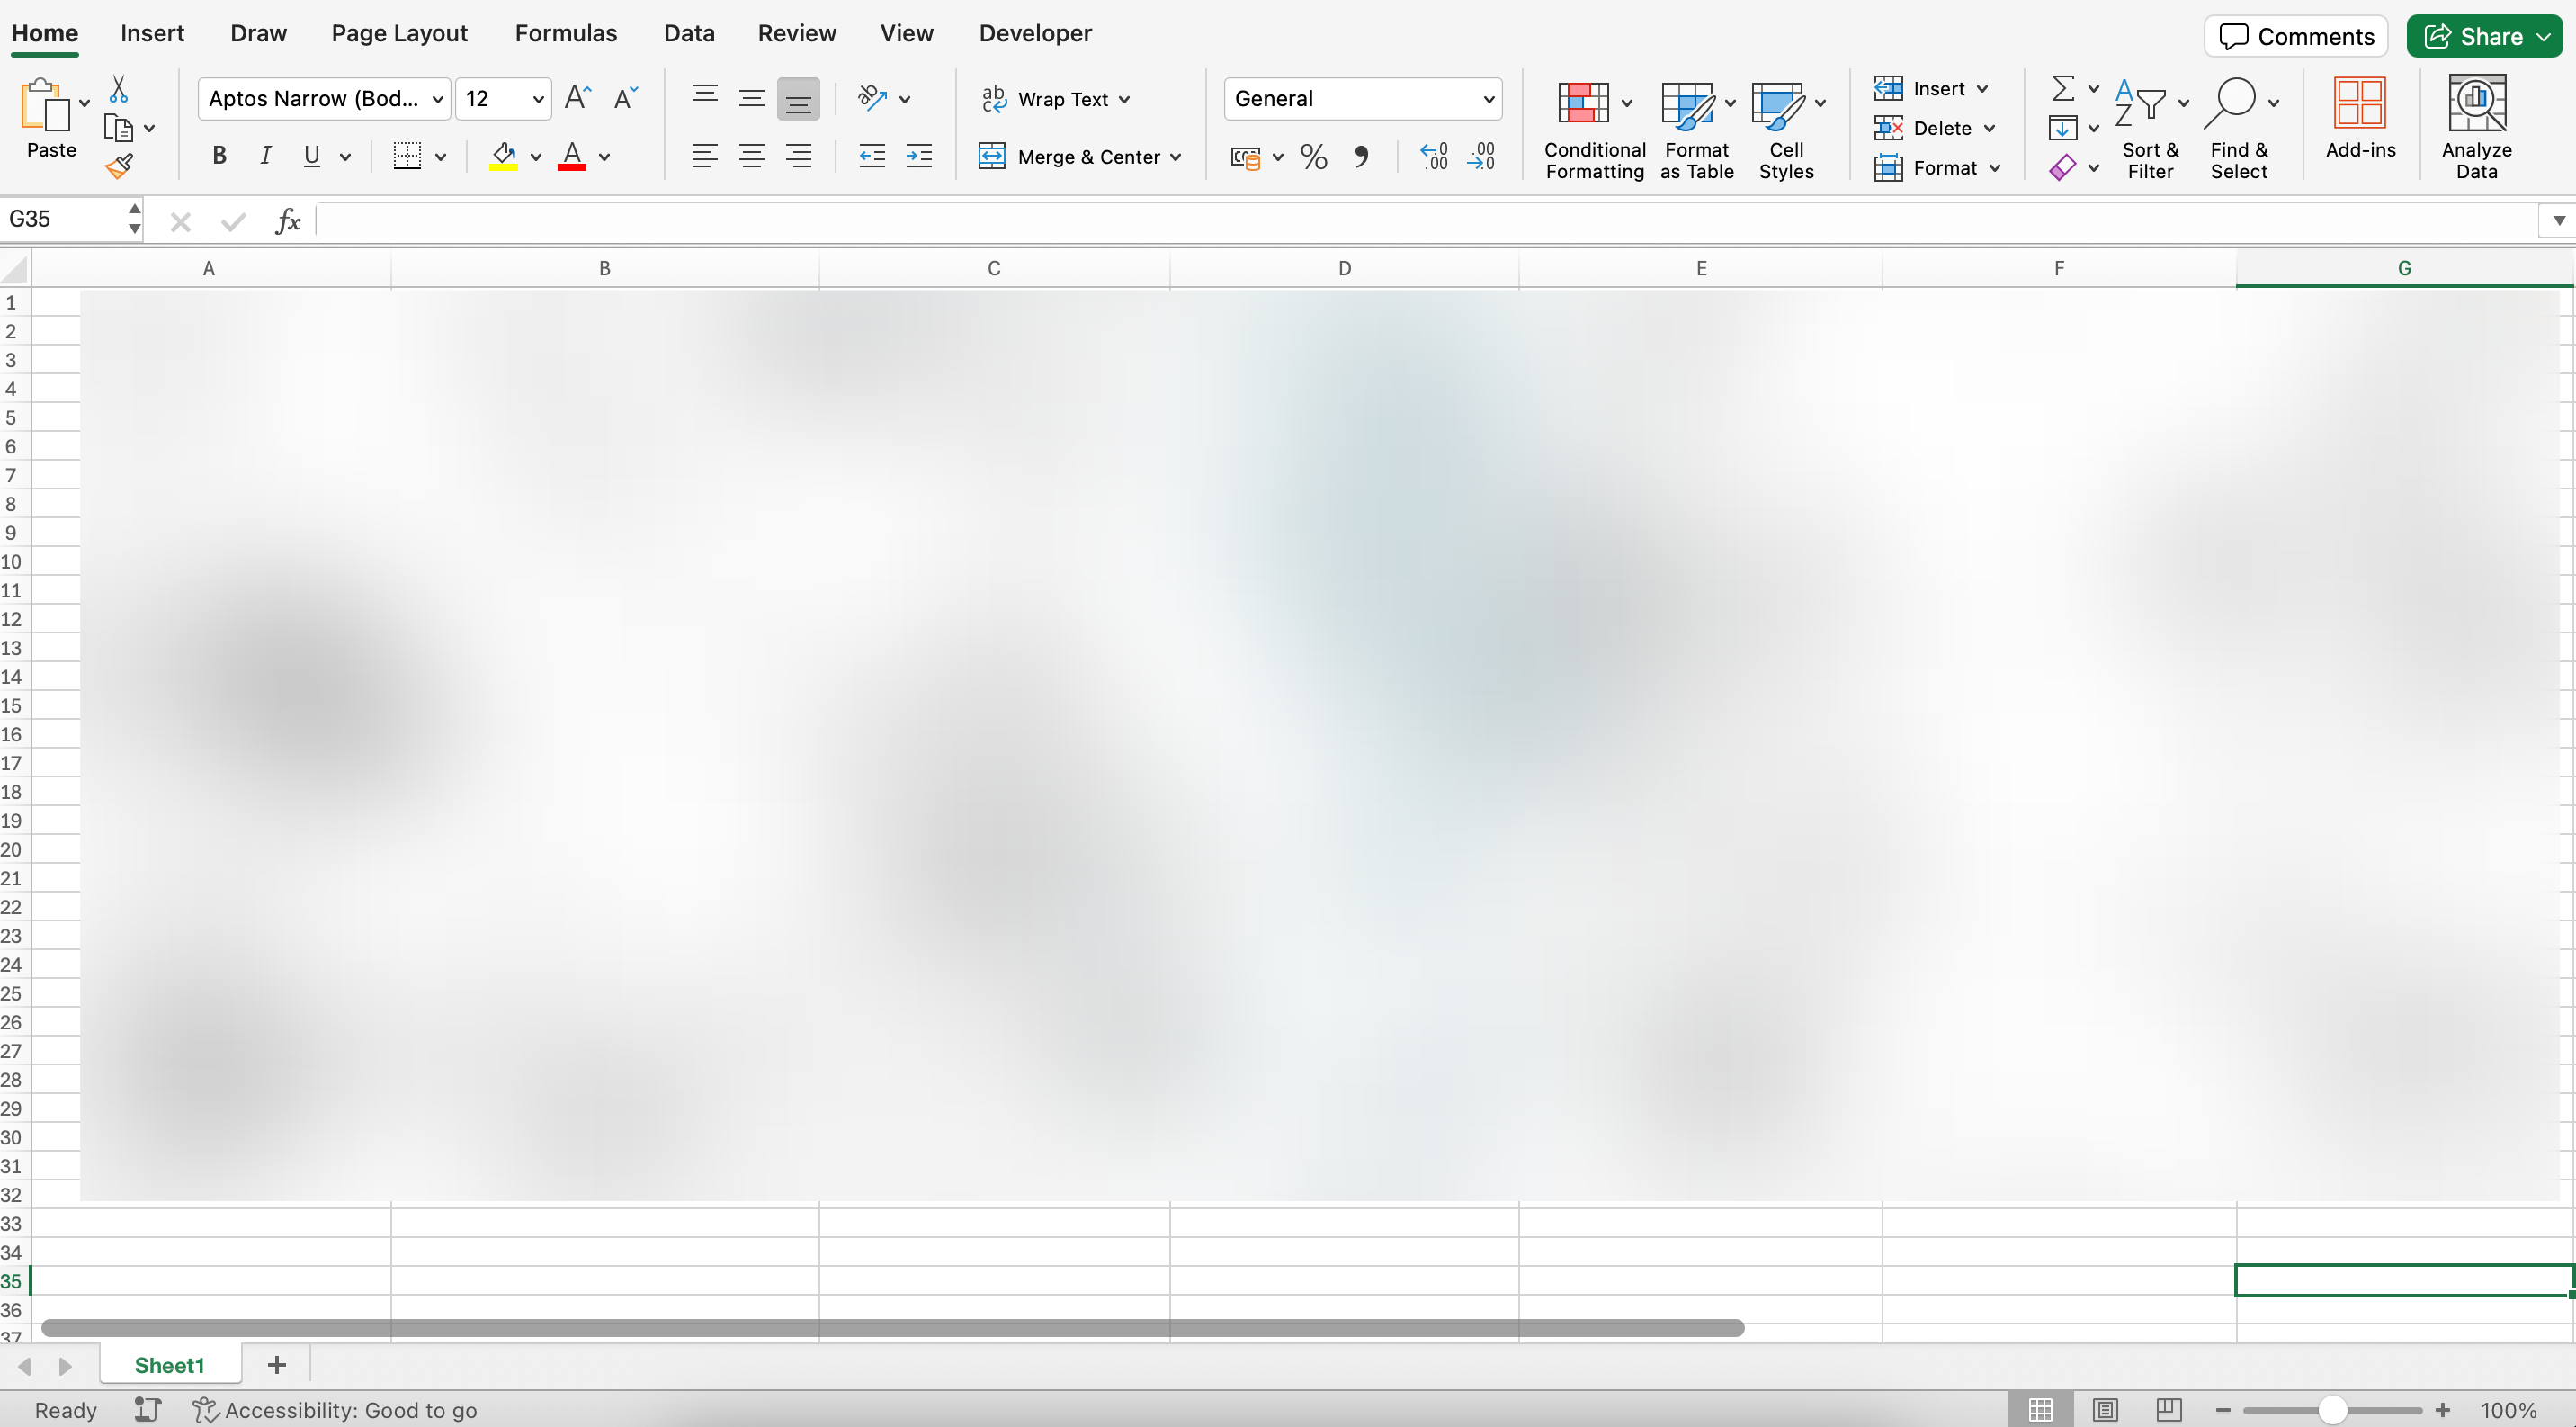Open the Analyze Data tool
The image size is (2576, 1427).
click(2475, 127)
